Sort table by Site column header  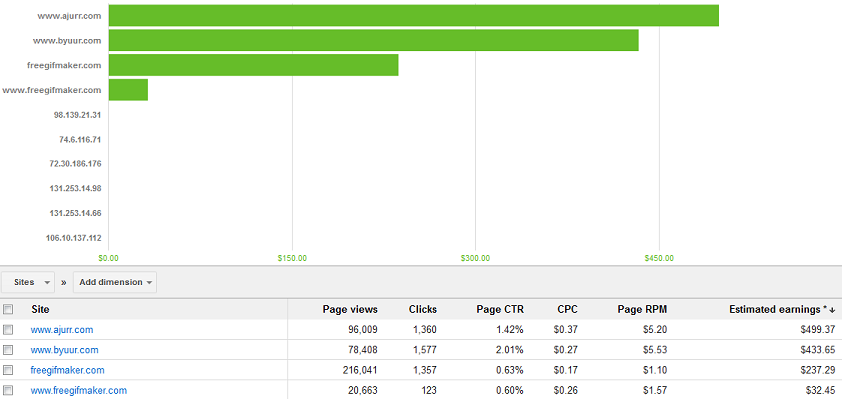[x=40, y=309]
